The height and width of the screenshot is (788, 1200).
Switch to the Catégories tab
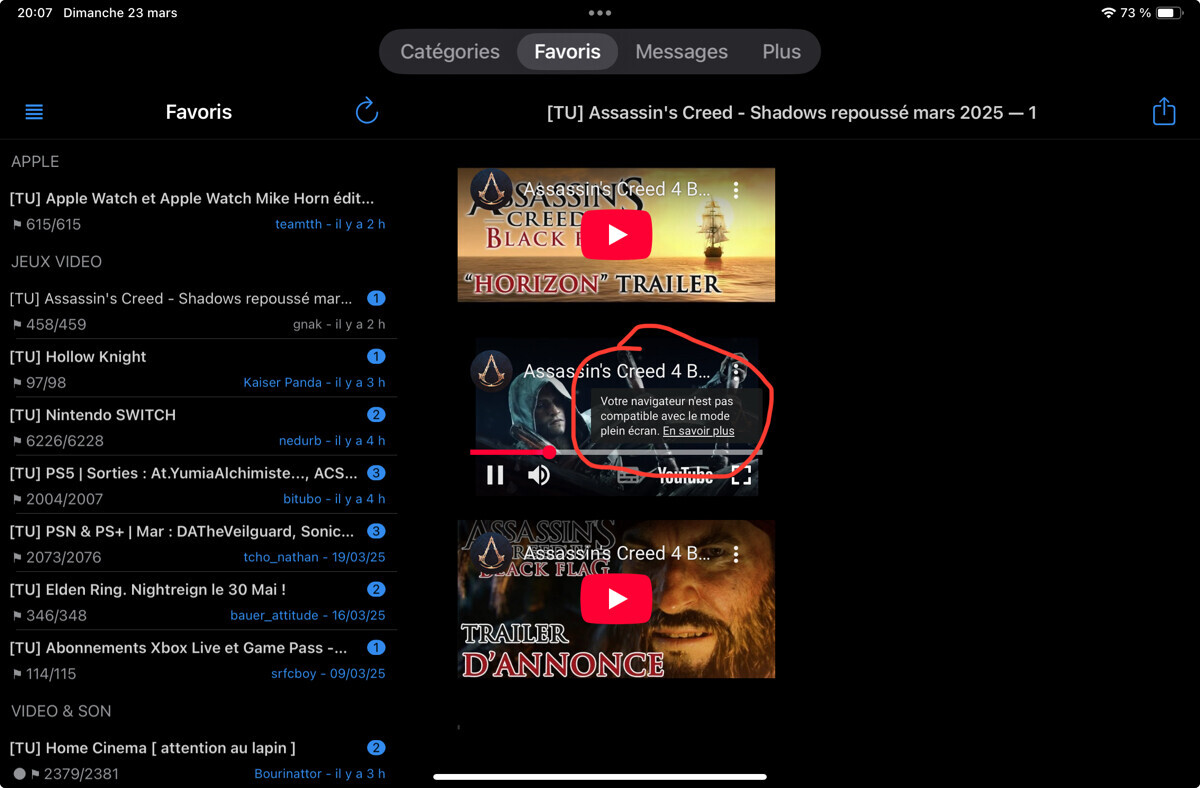click(450, 52)
